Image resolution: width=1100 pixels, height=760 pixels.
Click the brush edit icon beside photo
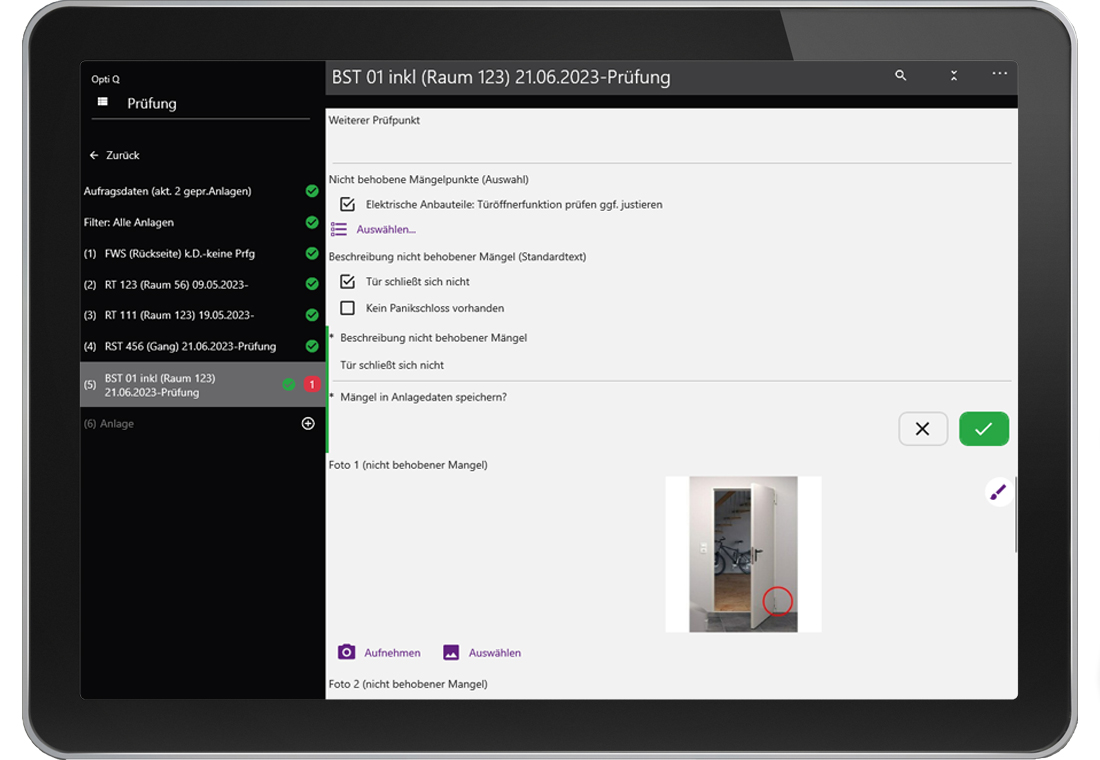(997, 492)
